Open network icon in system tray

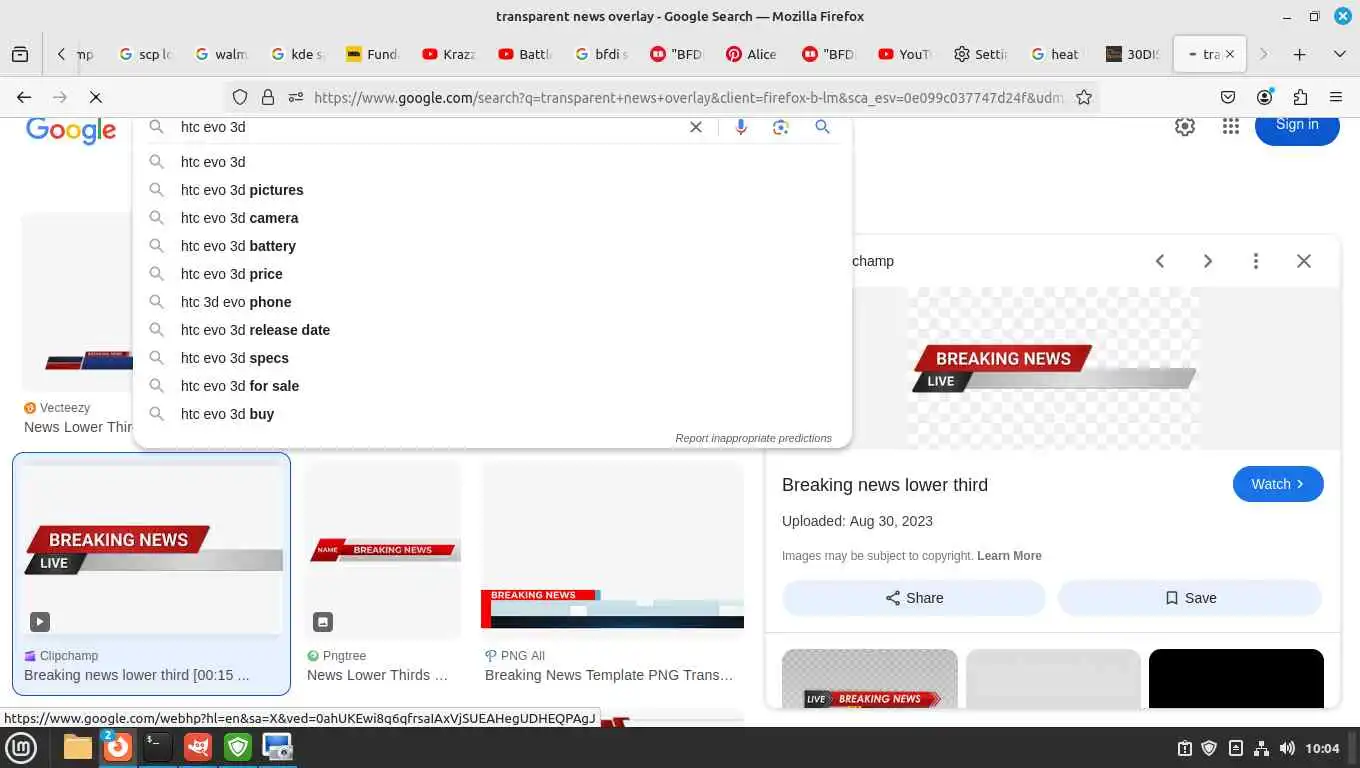coord(1261,748)
